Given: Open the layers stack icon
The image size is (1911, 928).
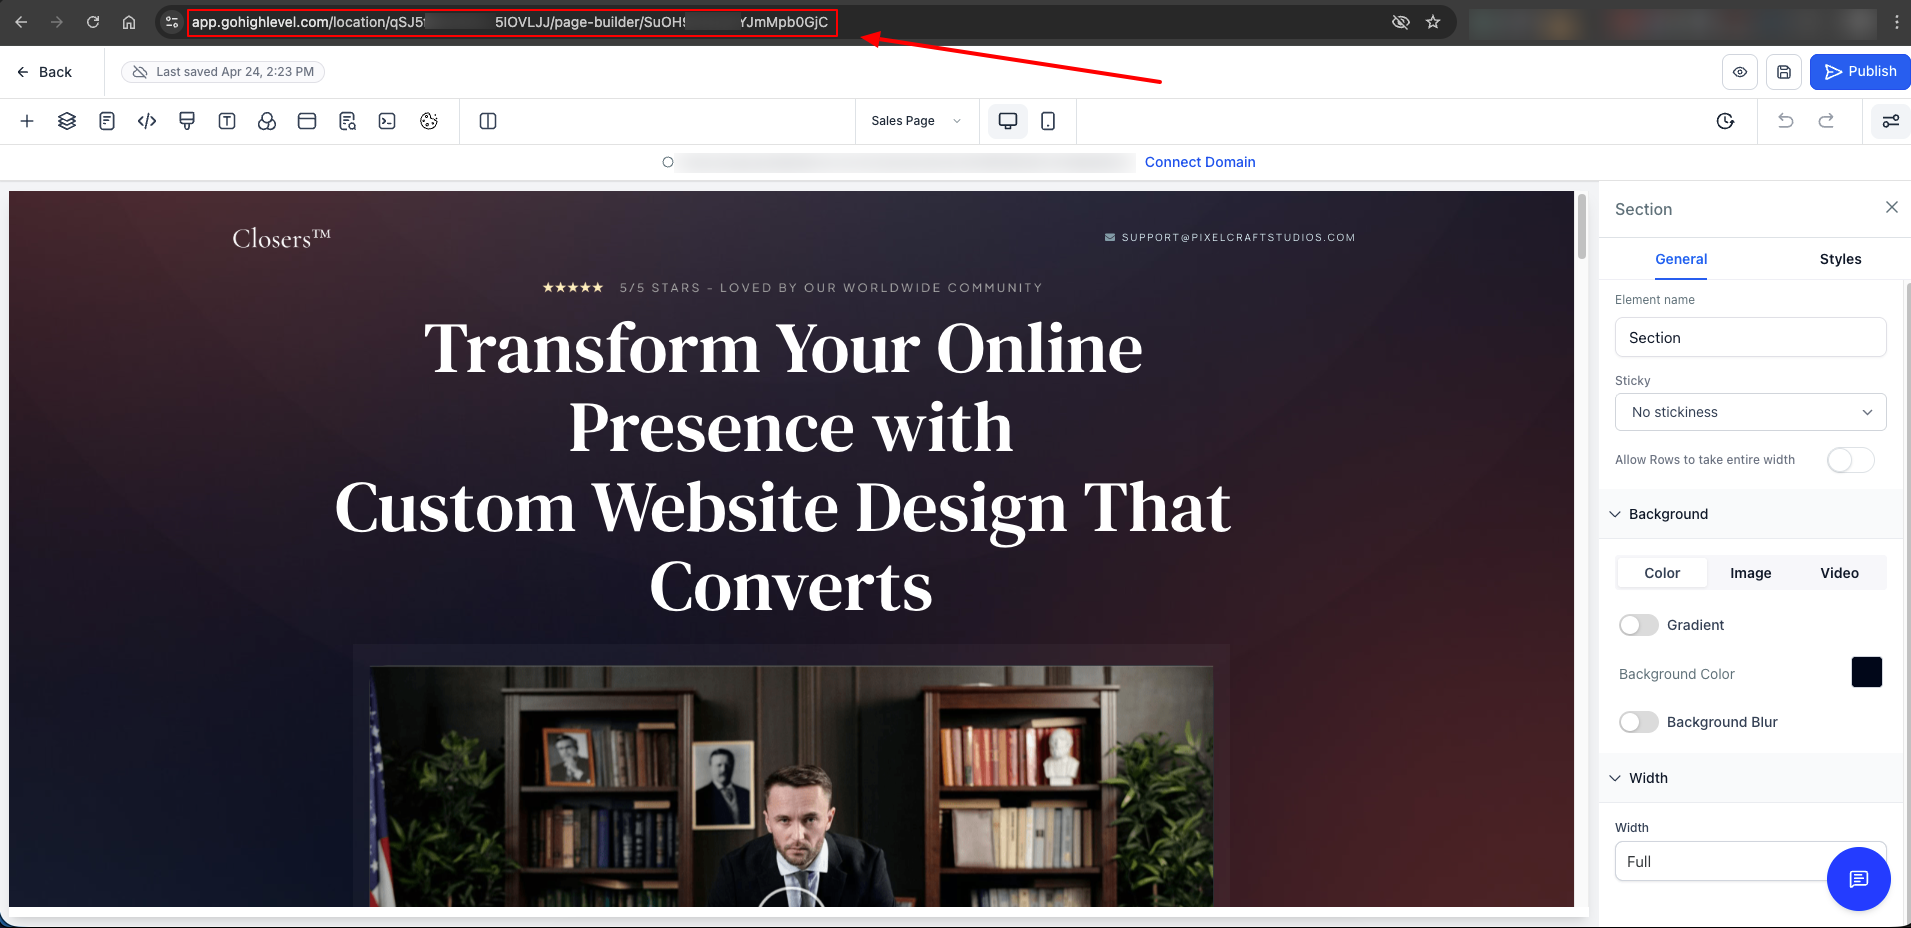Looking at the screenshot, I should [x=67, y=121].
